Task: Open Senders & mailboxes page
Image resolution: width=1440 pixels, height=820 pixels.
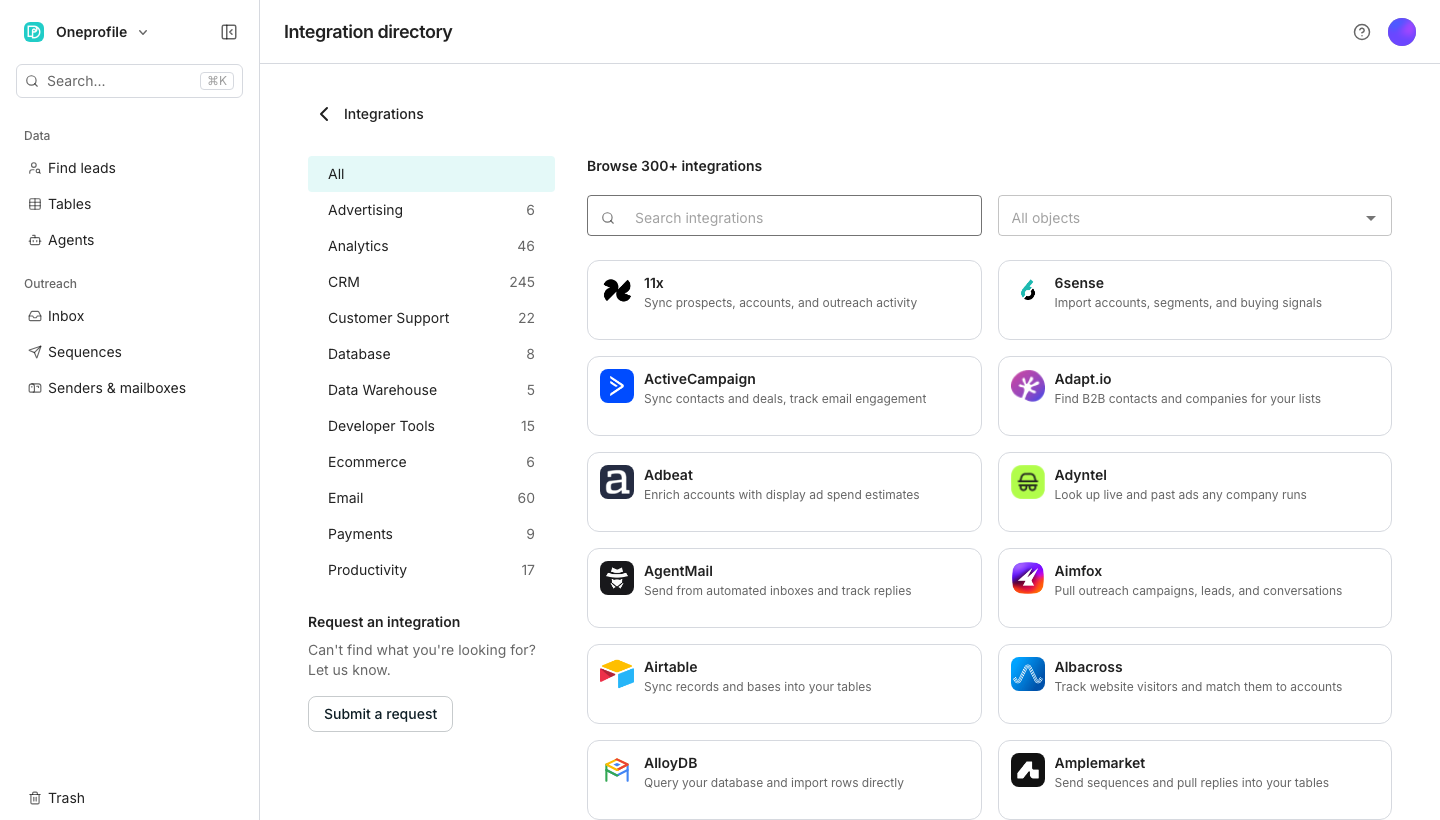Action: tap(129, 388)
